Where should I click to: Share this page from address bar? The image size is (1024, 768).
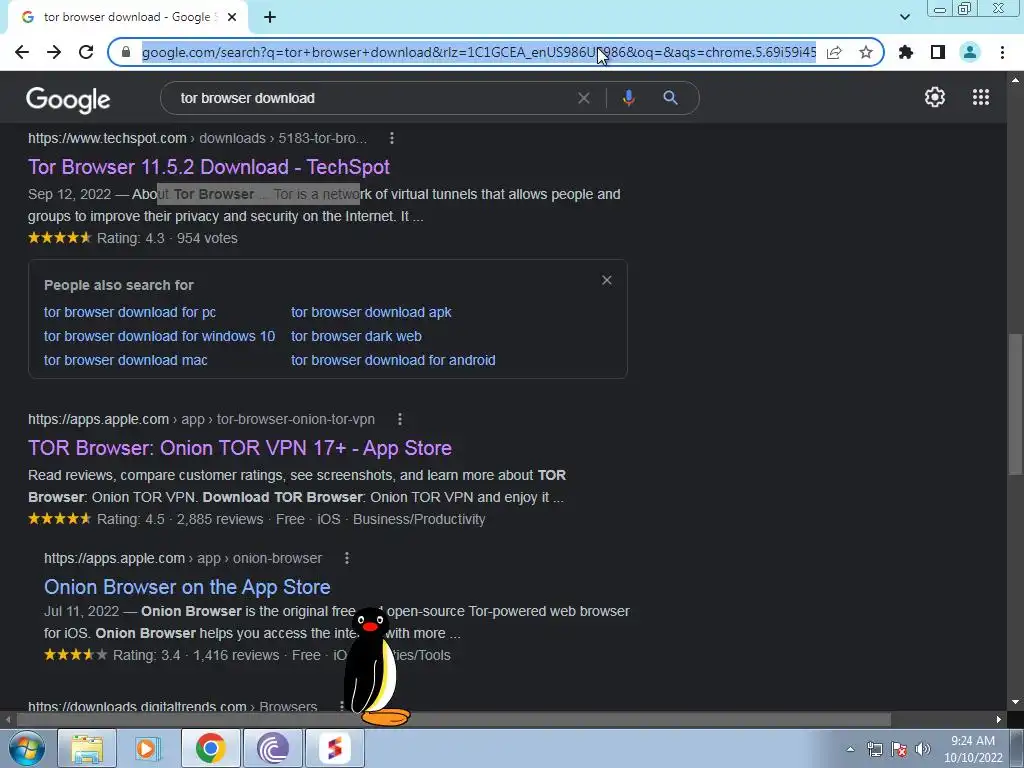(834, 52)
